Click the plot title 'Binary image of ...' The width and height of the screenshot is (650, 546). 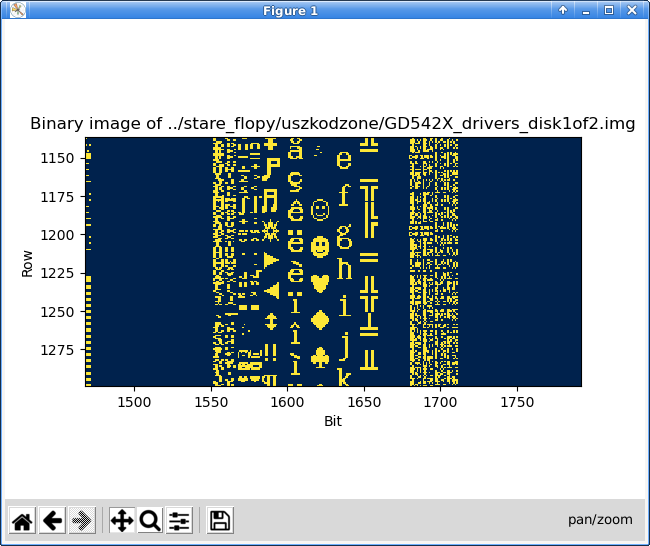tap(332, 124)
